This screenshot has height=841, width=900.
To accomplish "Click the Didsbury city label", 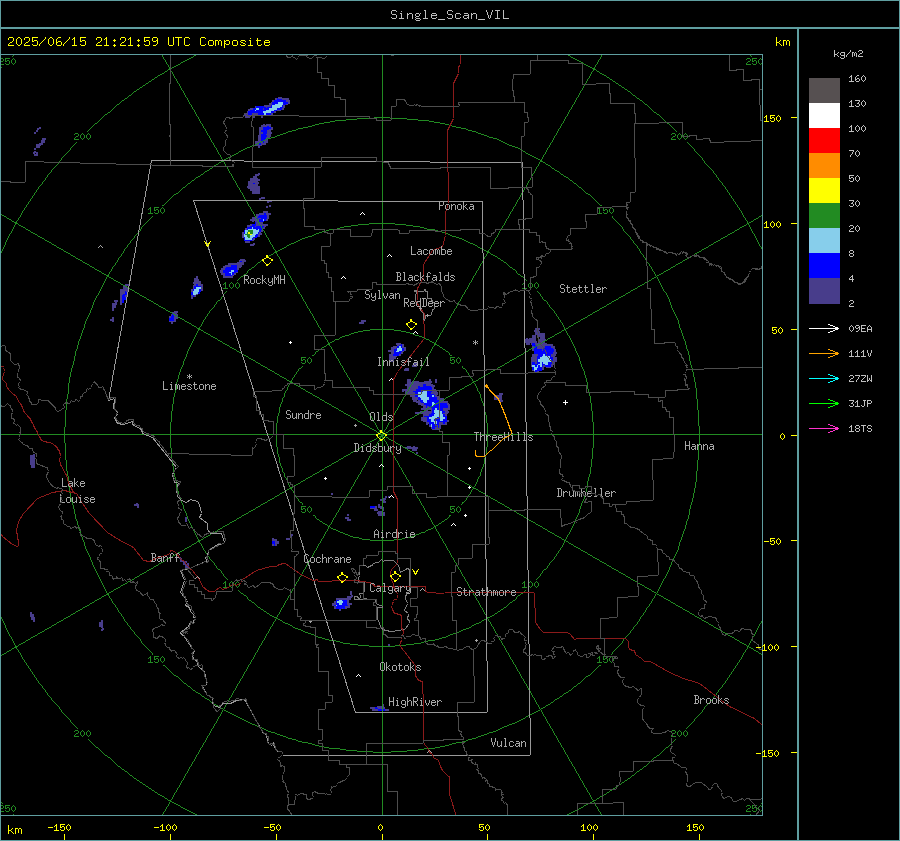I will [x=377, y=448].
